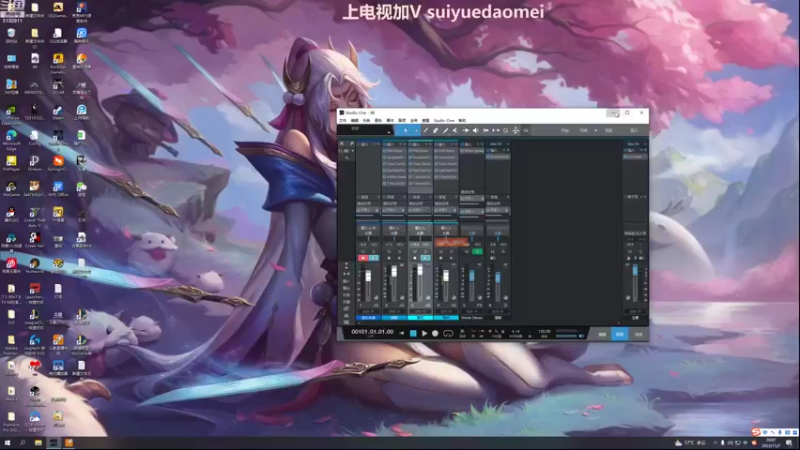
Task: Click the Main channel's volume fader
Action: click(x=635, y=270)
